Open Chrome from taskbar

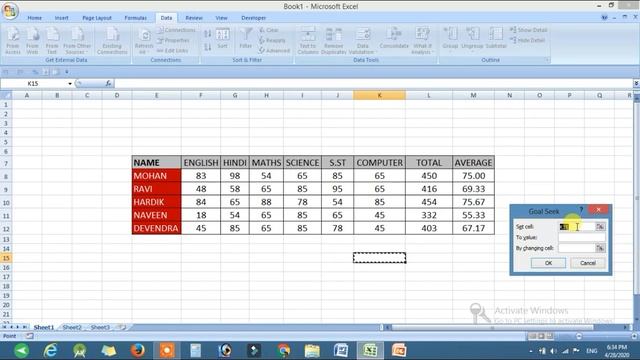point(283,350)
